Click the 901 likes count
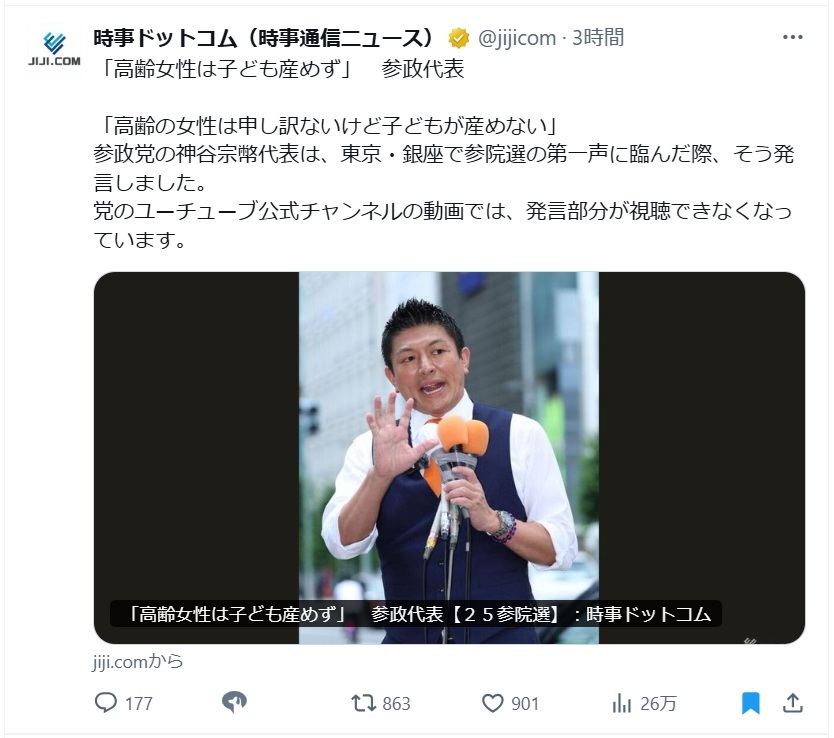Image resolution: width=834 pixels, height=738 pixels. click(525, 703)
